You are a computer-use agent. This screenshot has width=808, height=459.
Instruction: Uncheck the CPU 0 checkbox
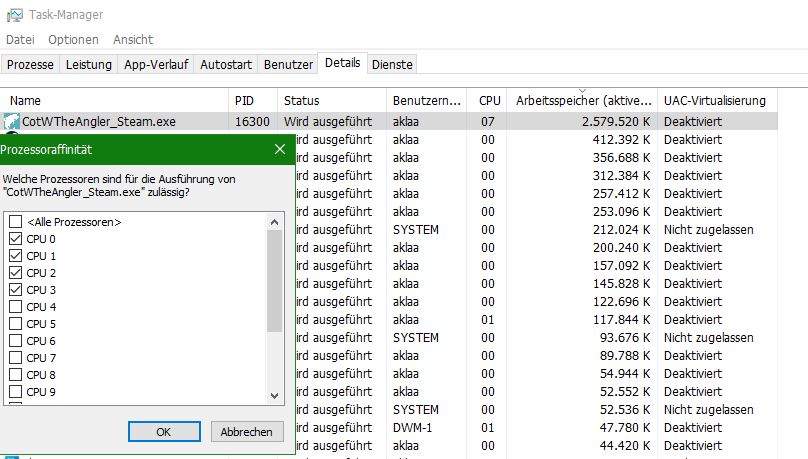point(15,239)
